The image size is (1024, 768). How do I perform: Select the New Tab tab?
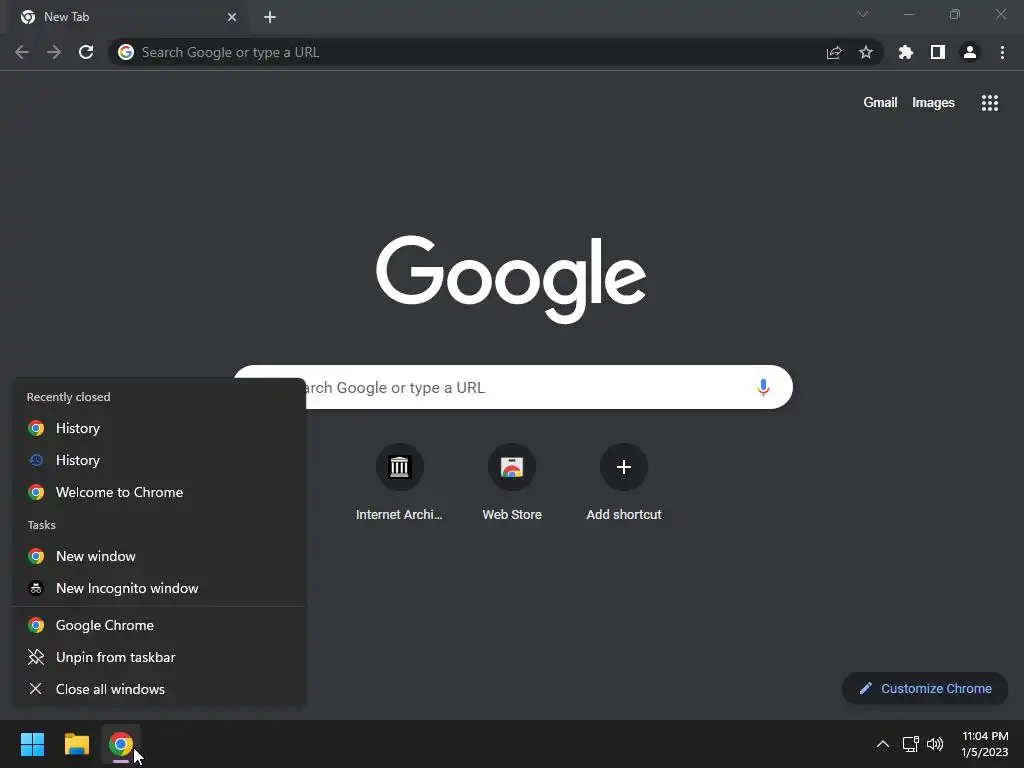(x=128, y=17)
